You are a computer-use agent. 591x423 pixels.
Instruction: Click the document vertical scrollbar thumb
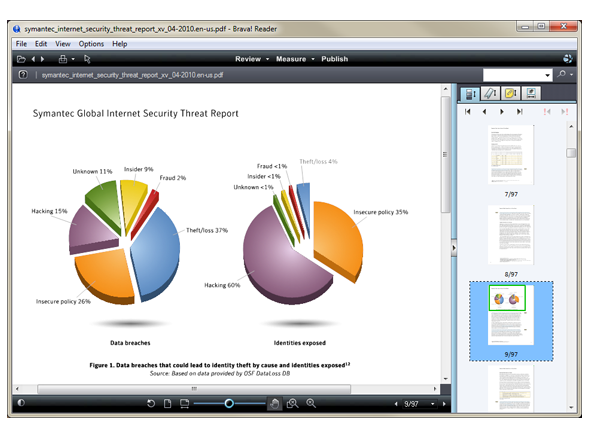coord(445,155)
